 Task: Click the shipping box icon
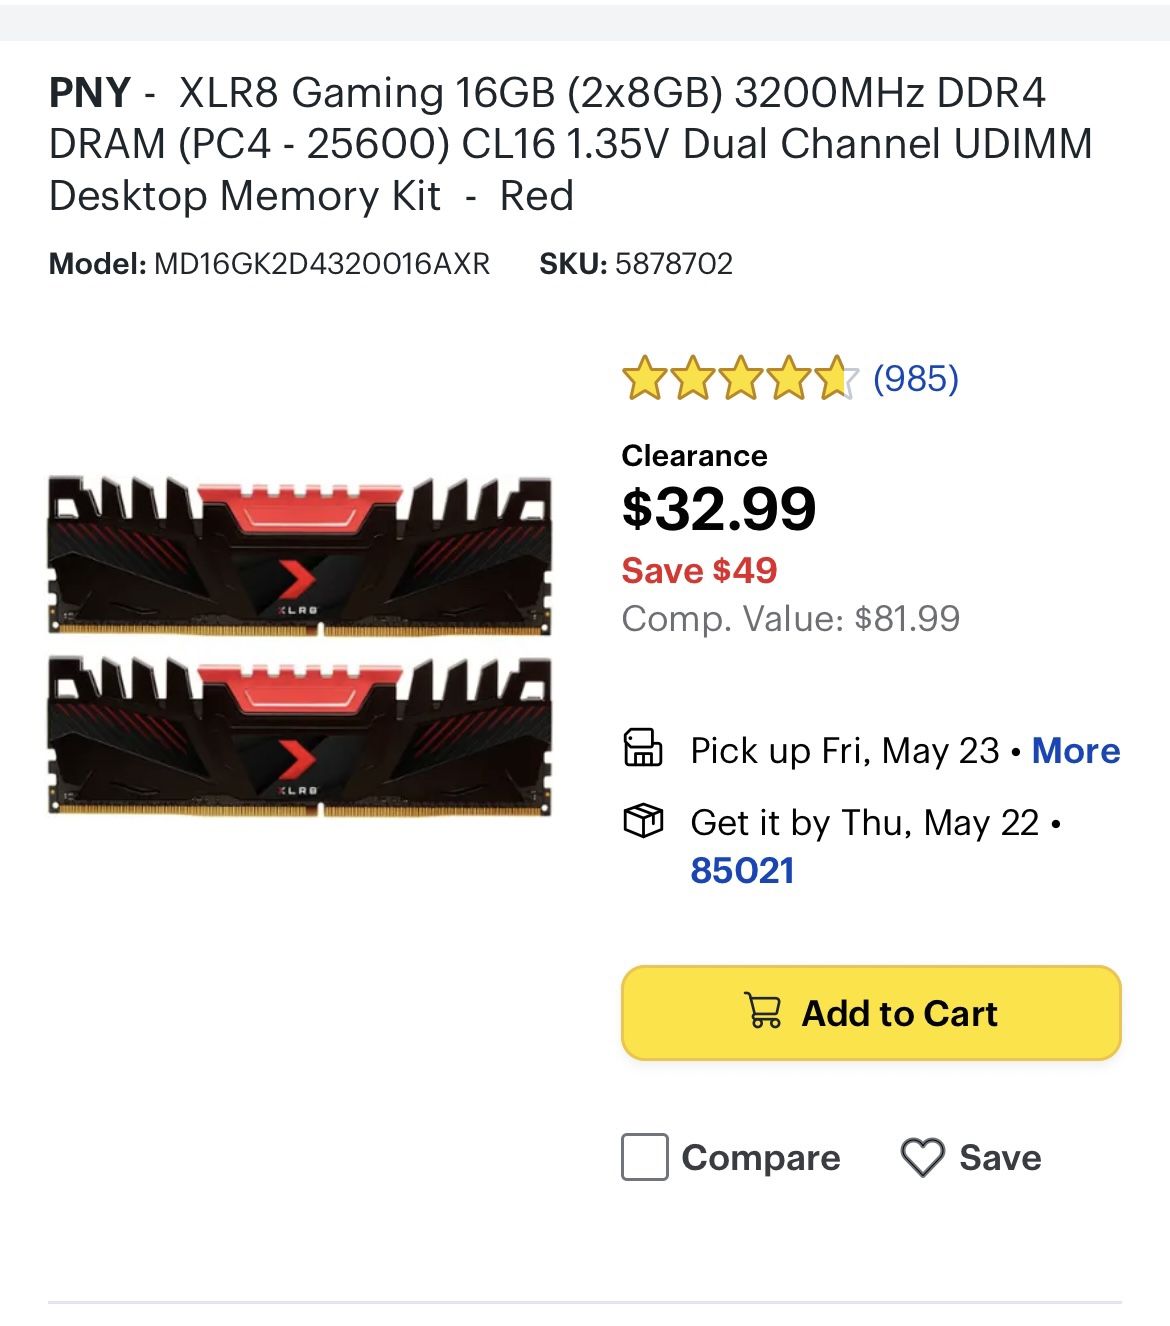(643, 822)
